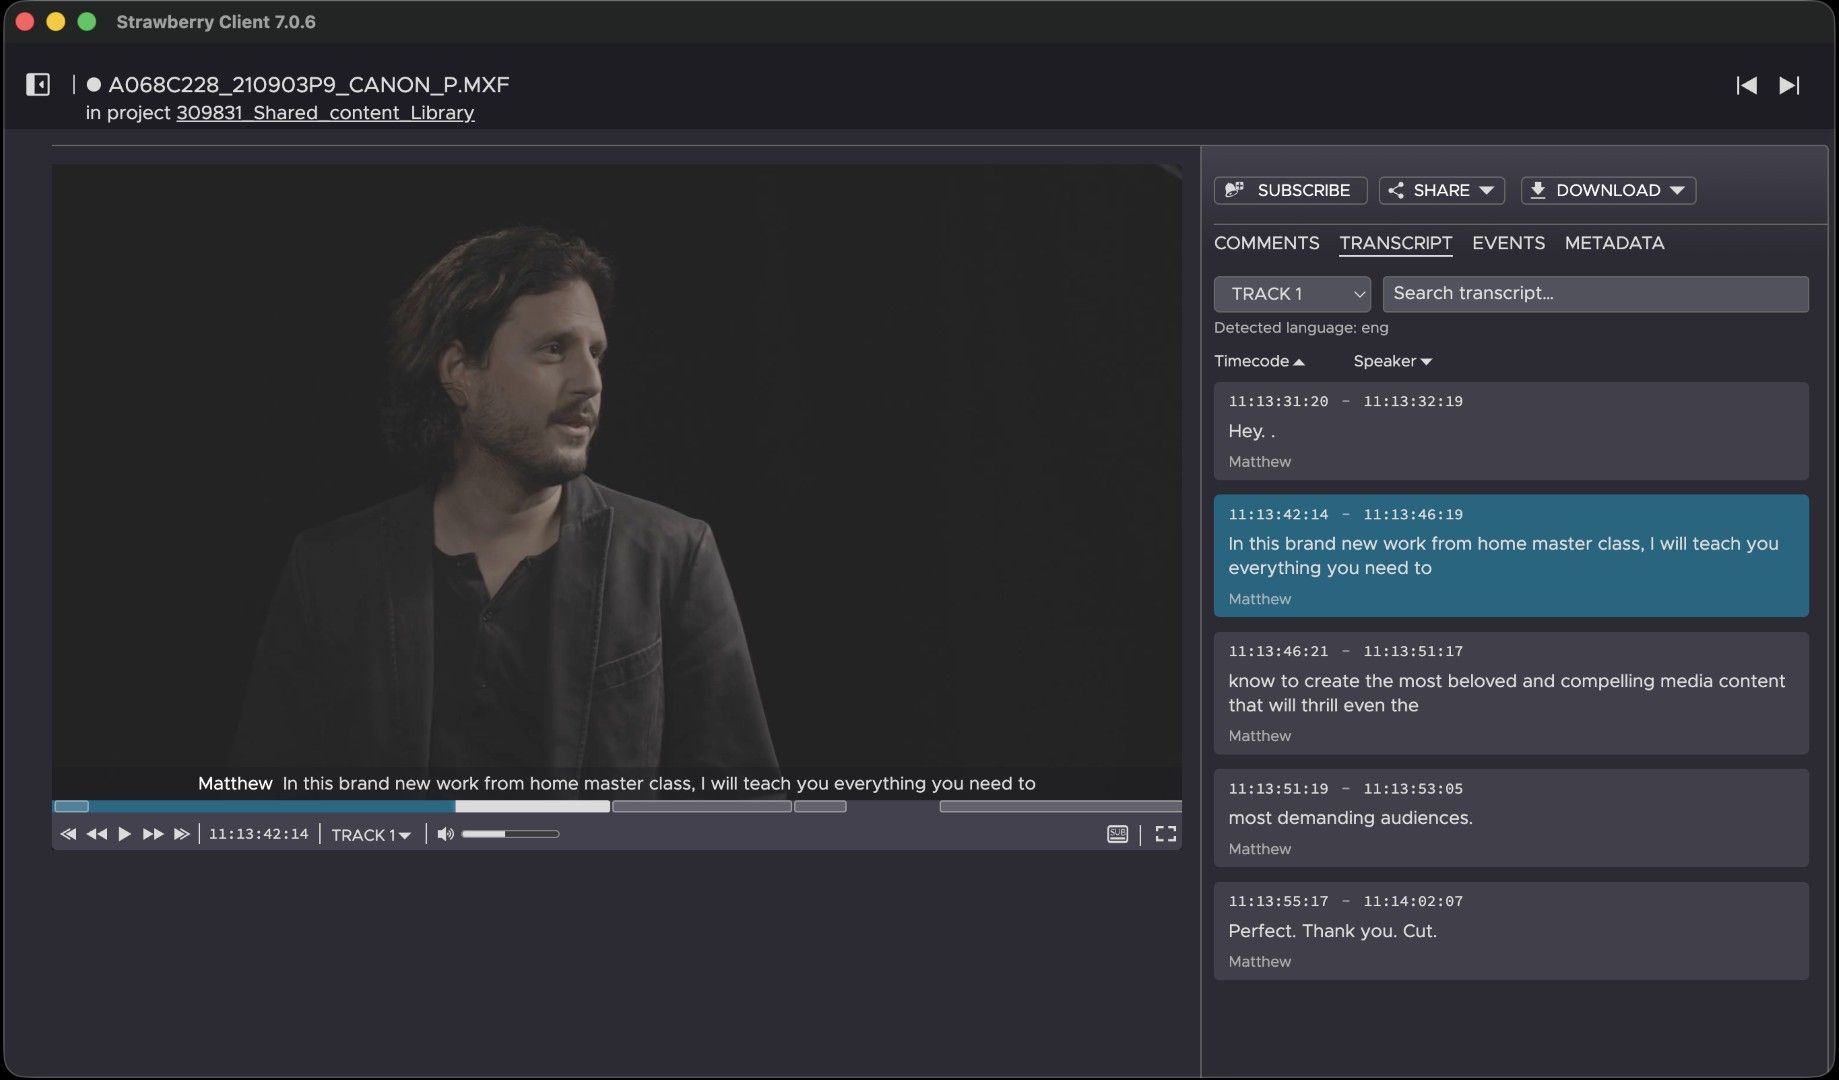Enter fullscreen mode

click(1165, 834)
